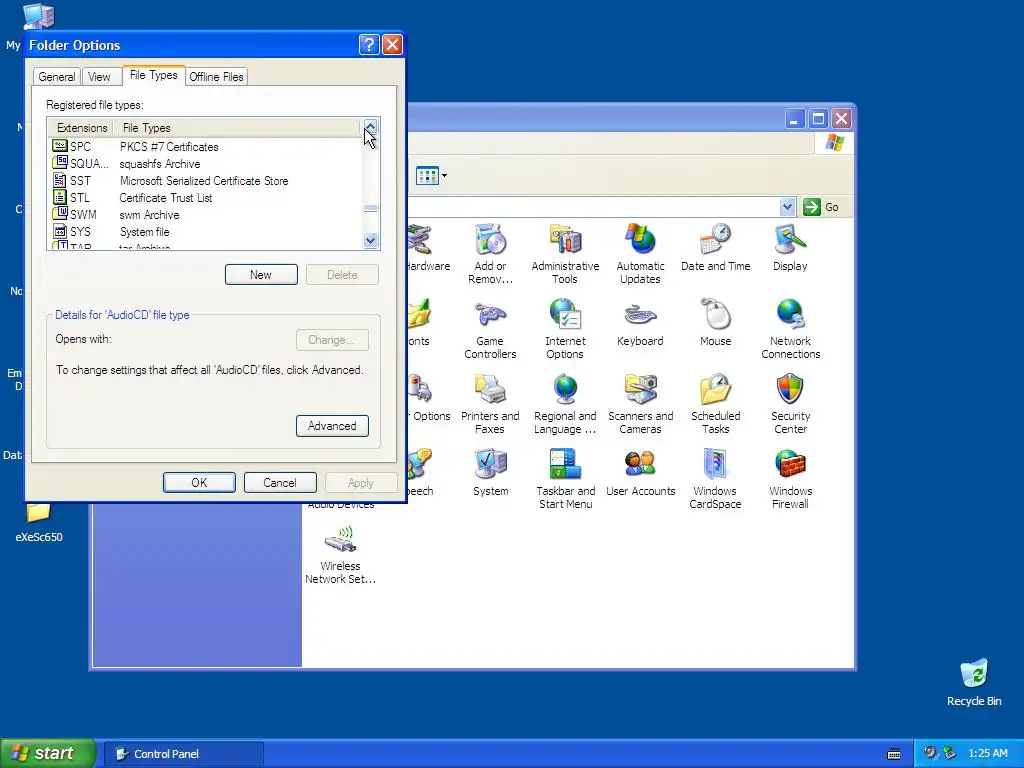Open the Administrative Tools icon
1024x768 pixels.
pos(565,253)
